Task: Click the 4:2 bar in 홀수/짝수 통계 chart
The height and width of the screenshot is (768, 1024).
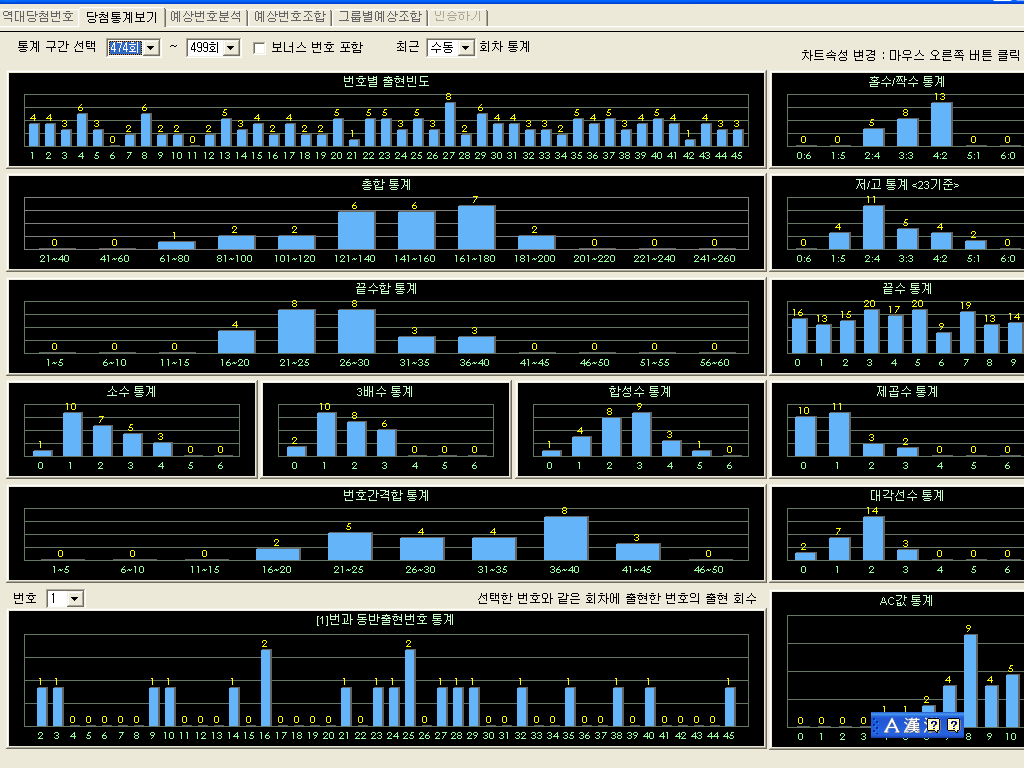Action: 941,125
